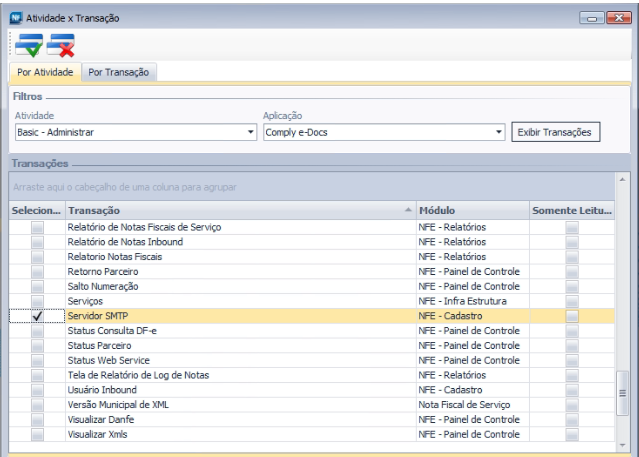Click the Exibir Transações button
Viewport: 639px width, 457px height.
(555, 132)
